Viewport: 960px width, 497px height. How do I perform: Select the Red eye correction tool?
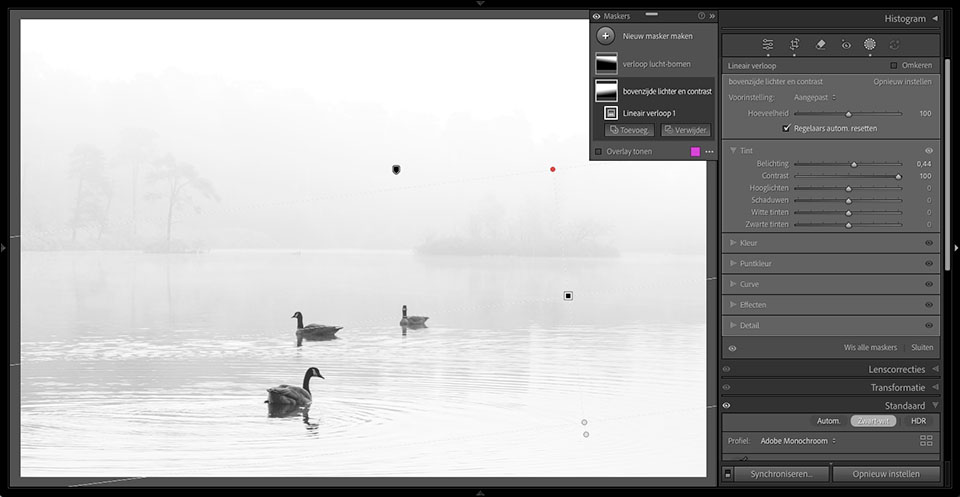(x=846, y=45)
